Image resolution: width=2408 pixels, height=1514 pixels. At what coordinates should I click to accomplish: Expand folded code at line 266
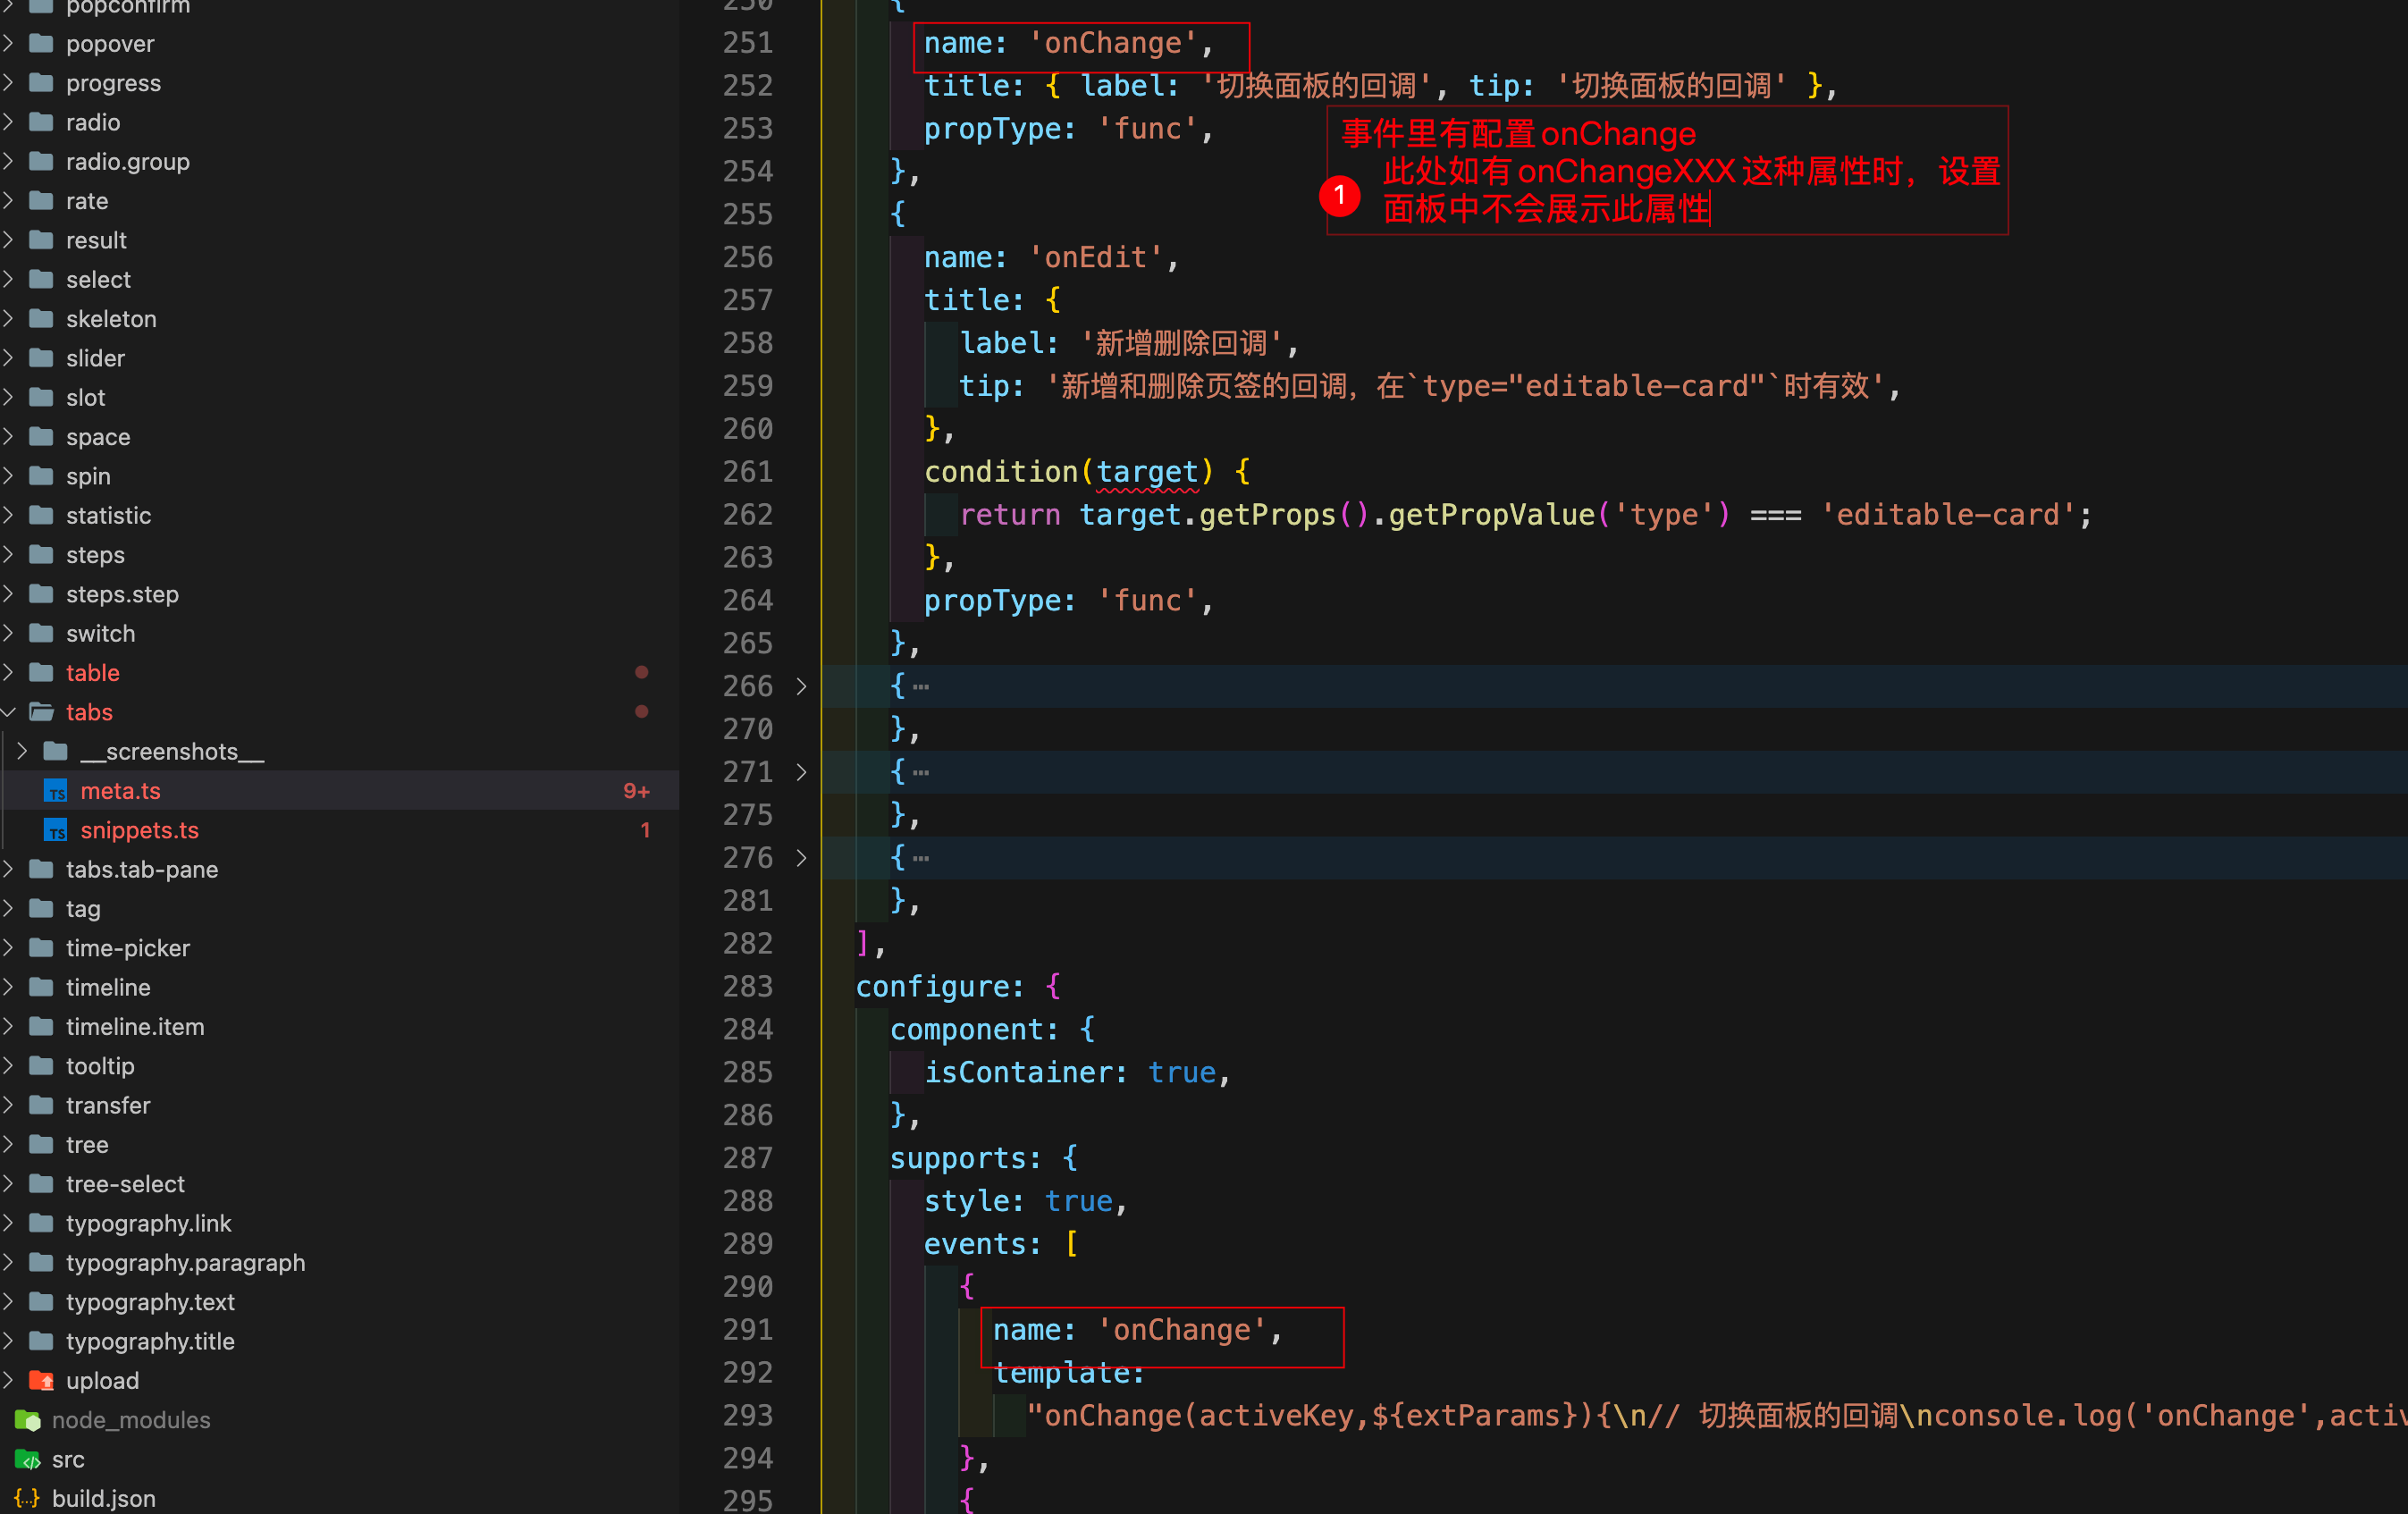[801, 686]
